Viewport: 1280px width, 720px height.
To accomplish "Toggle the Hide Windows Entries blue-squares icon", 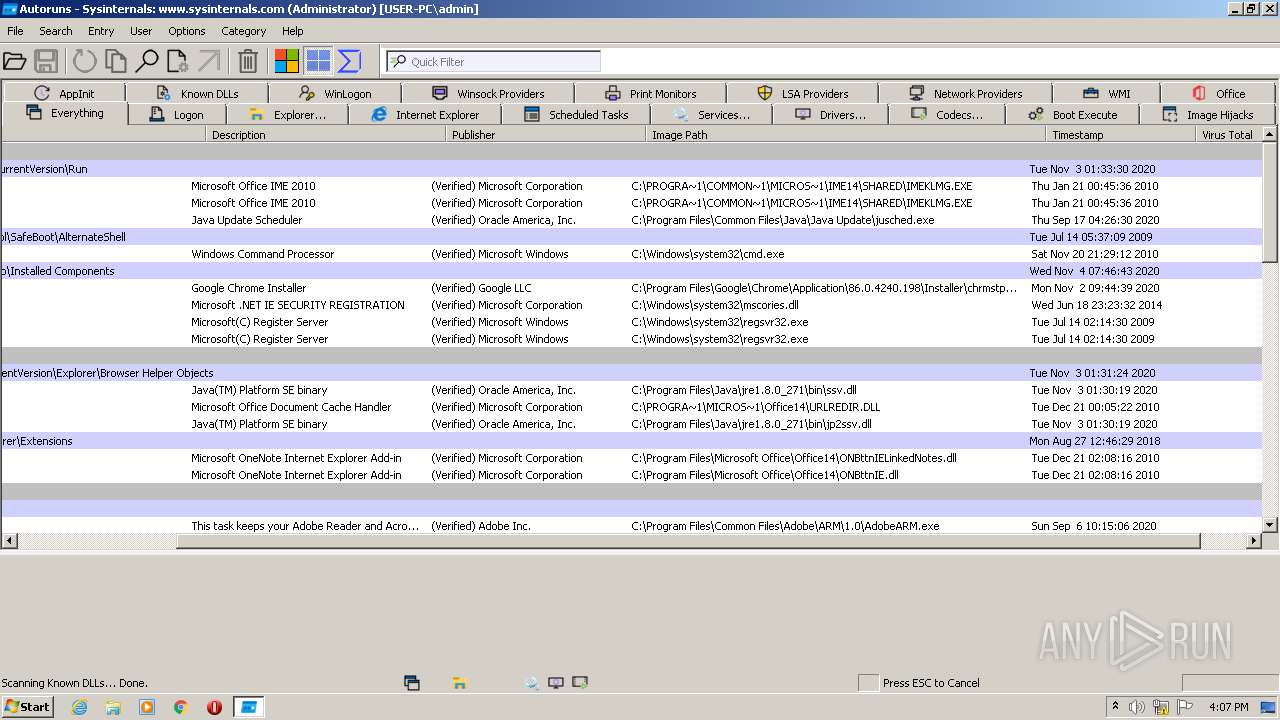I will pyautogui.click(x=318, y=61).
